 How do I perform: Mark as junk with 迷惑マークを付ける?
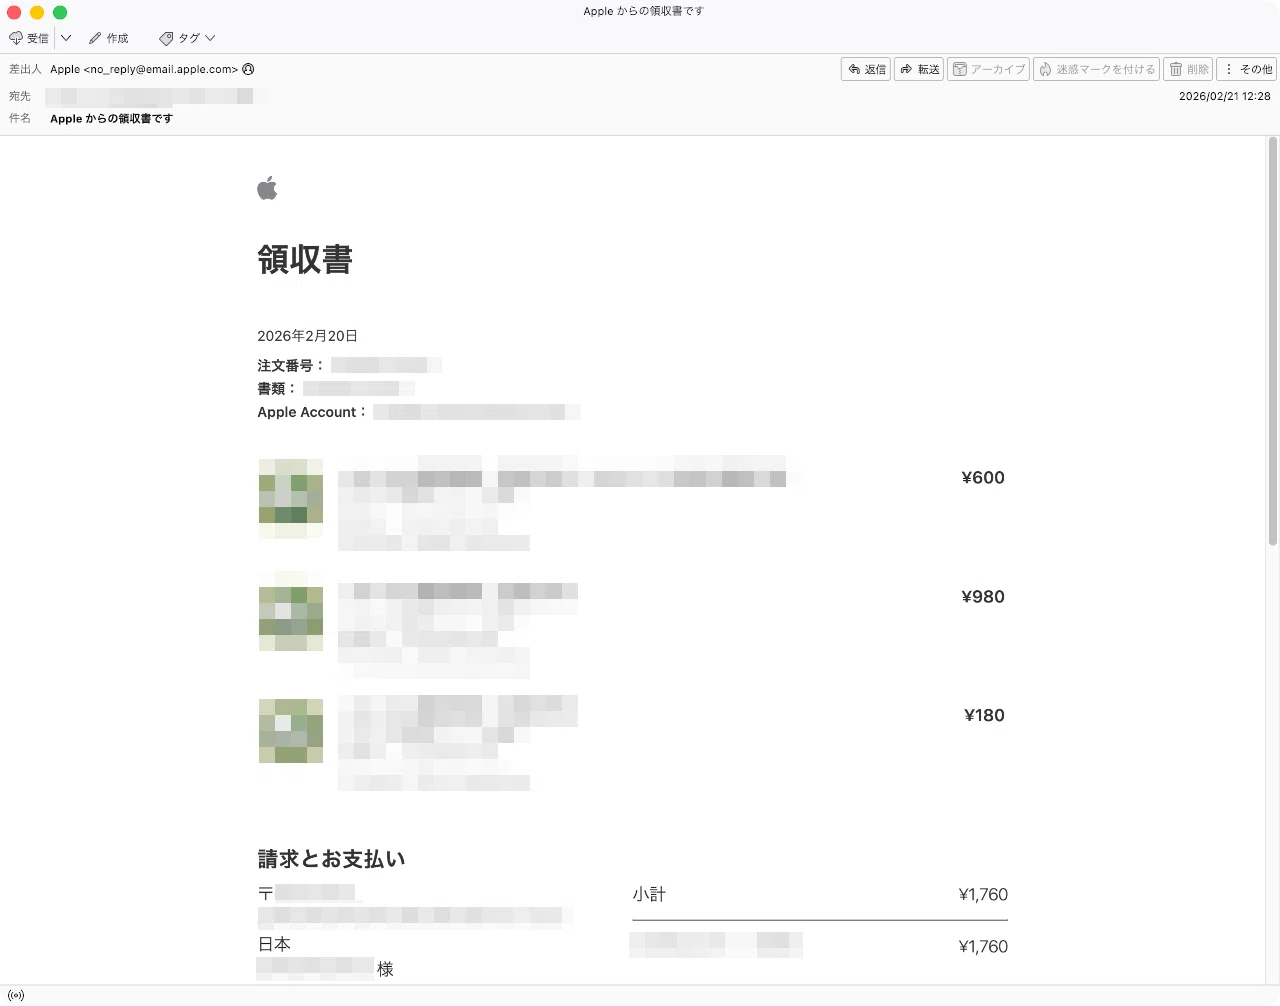pyautogui.click(x=1096, y=69)
